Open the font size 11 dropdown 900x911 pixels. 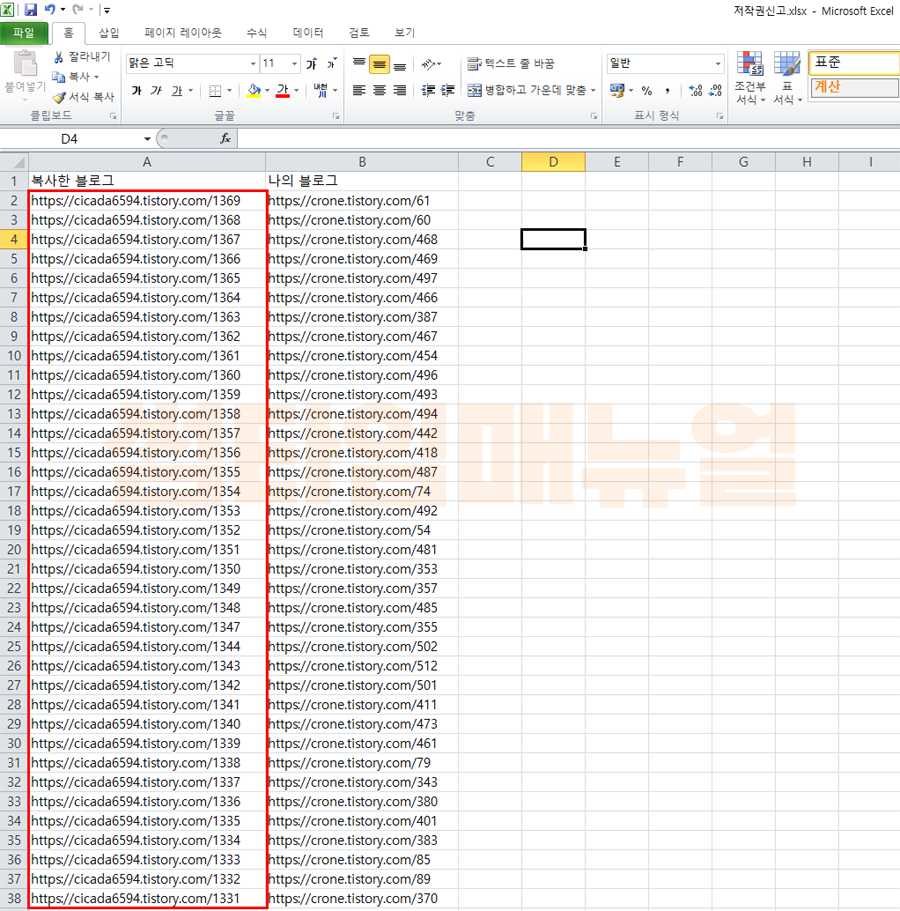295,63
